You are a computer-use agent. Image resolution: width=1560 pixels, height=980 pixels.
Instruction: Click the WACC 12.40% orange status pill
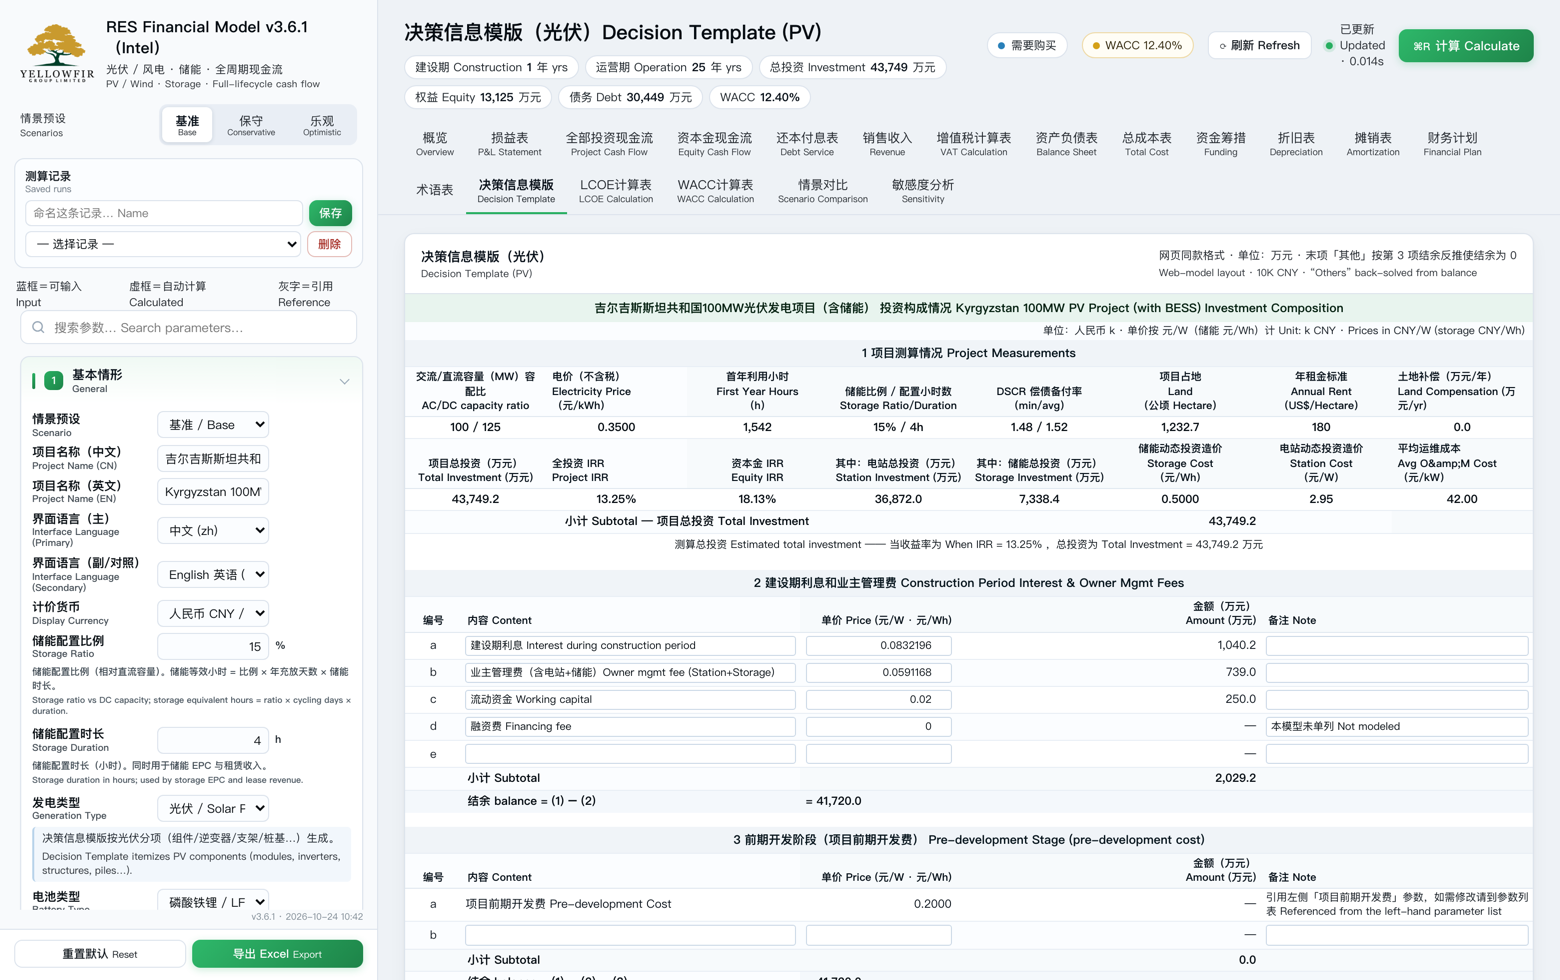[x=1137, y=46]
